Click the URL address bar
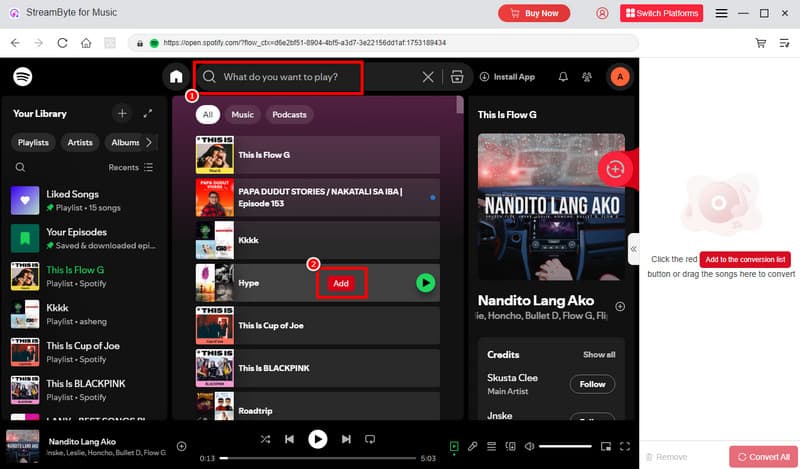800x469 pixels. [383, 43]
